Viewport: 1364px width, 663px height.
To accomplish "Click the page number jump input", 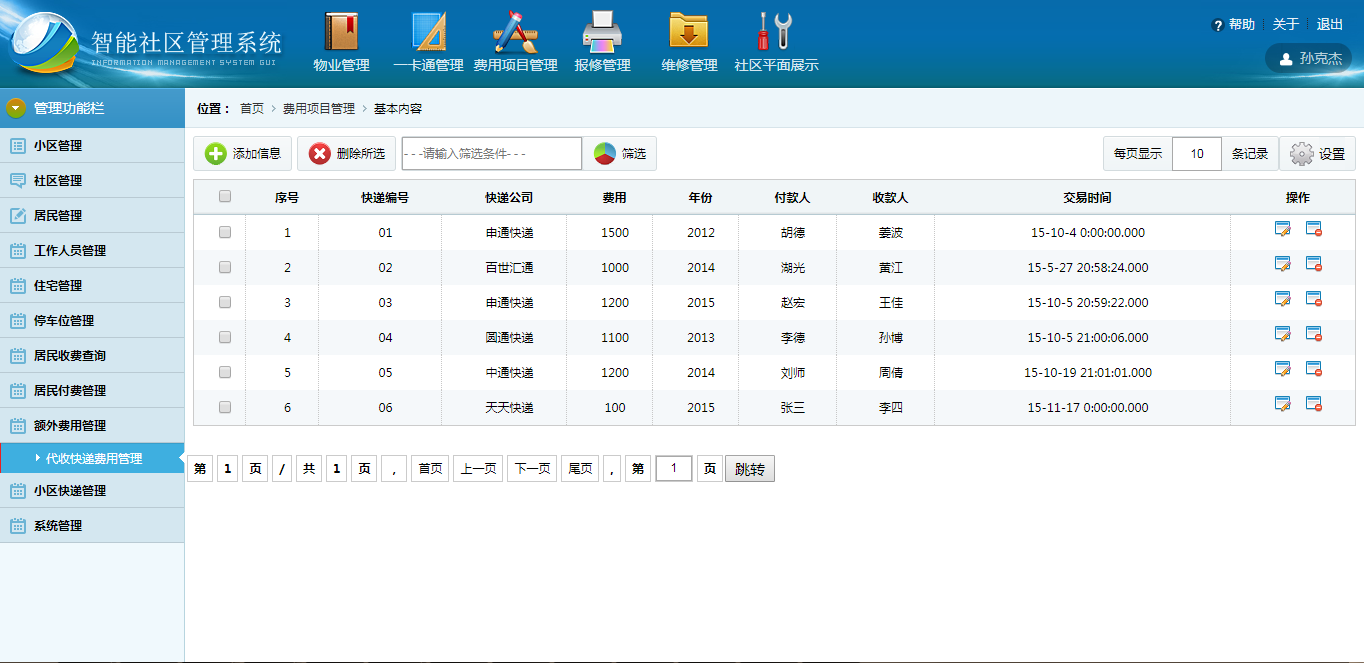I will 674,469.
